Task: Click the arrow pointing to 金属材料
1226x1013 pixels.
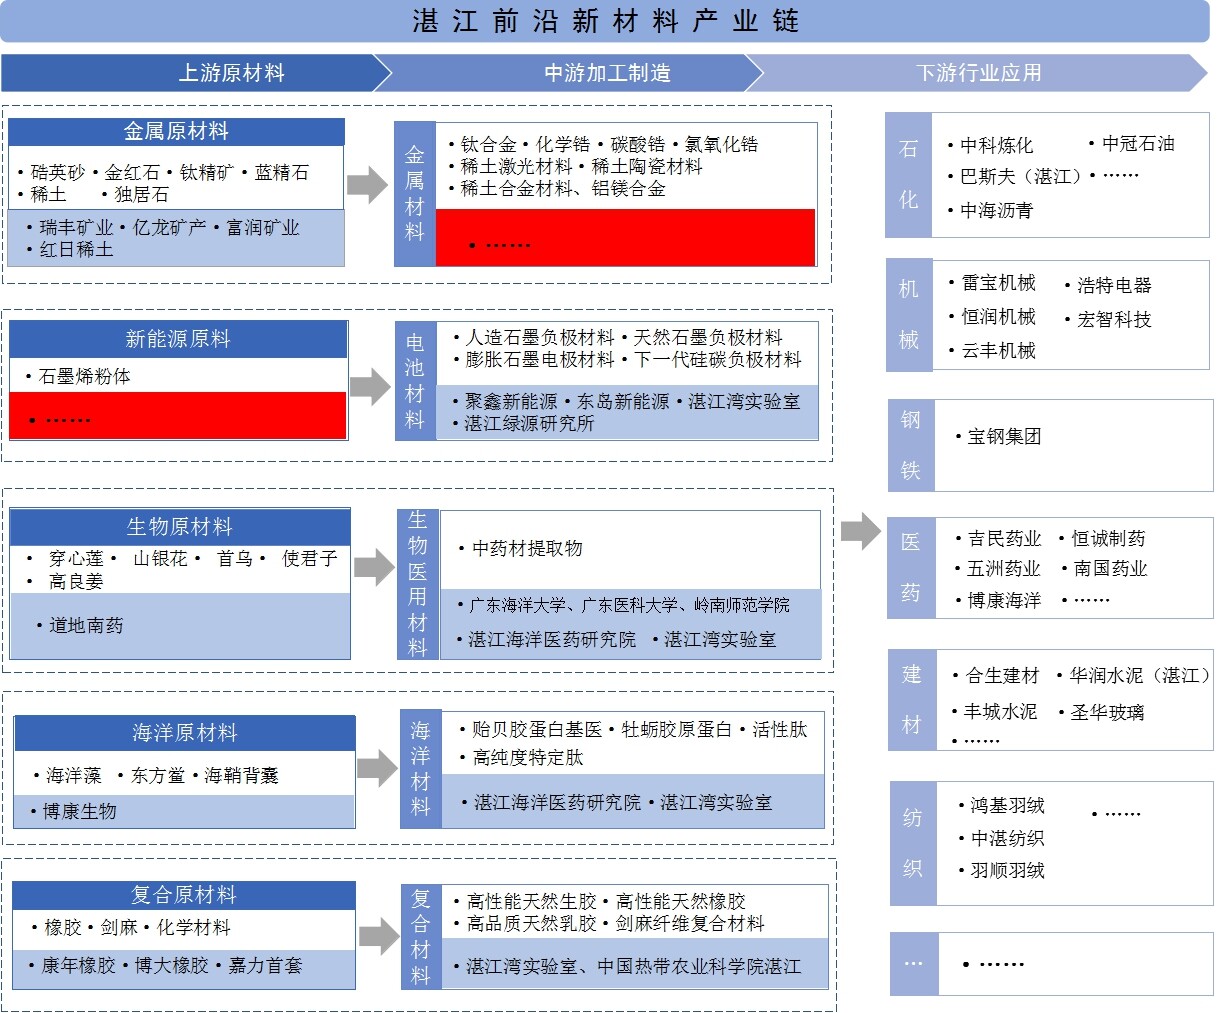Action: [x=367, y=185]
